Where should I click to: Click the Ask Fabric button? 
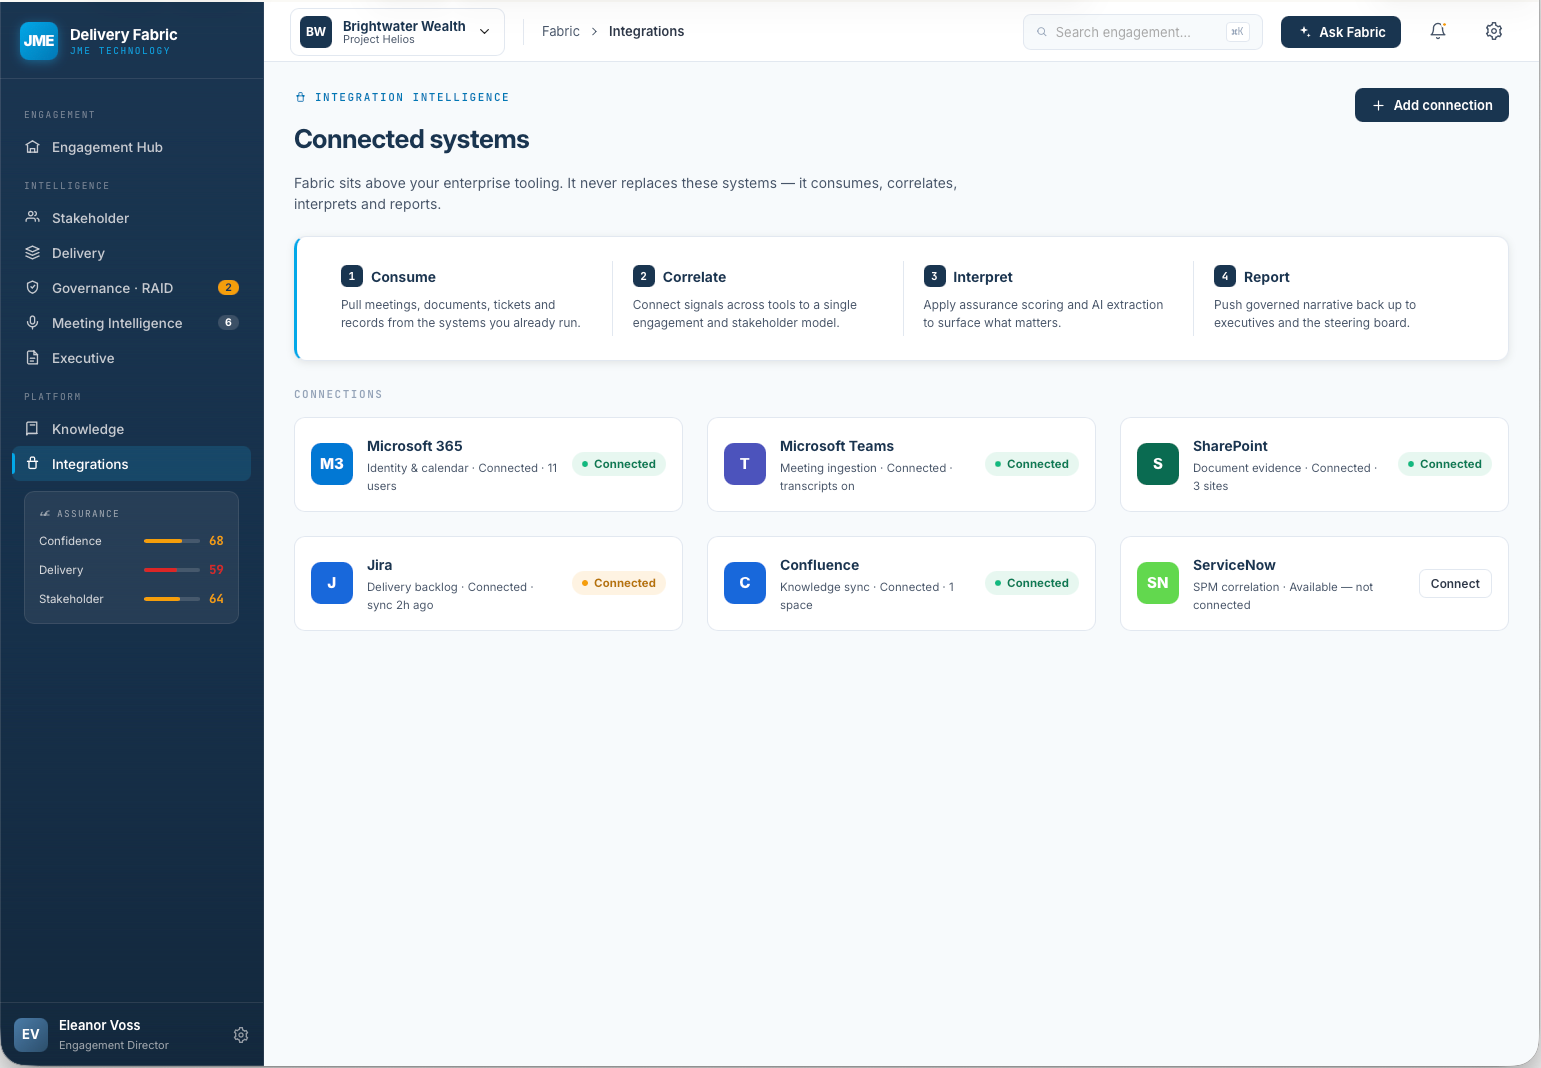[1341, 32]
